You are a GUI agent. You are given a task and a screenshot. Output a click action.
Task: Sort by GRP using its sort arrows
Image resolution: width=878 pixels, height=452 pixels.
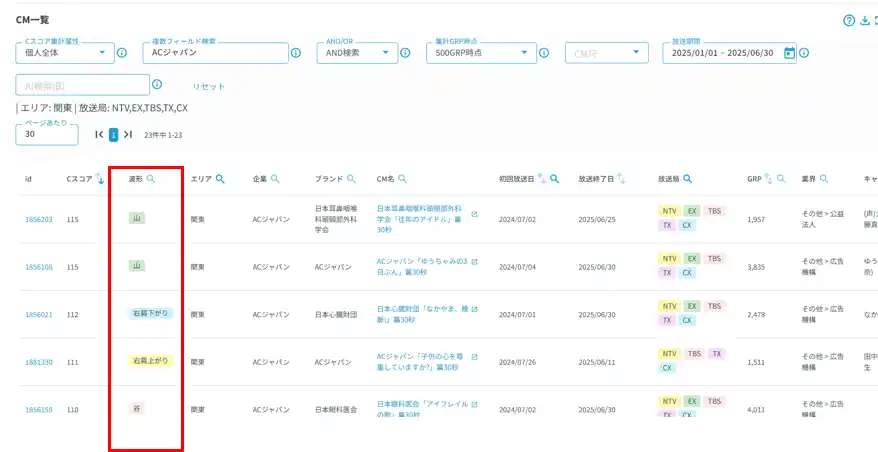pyautogui.click(x=769, y=179)
